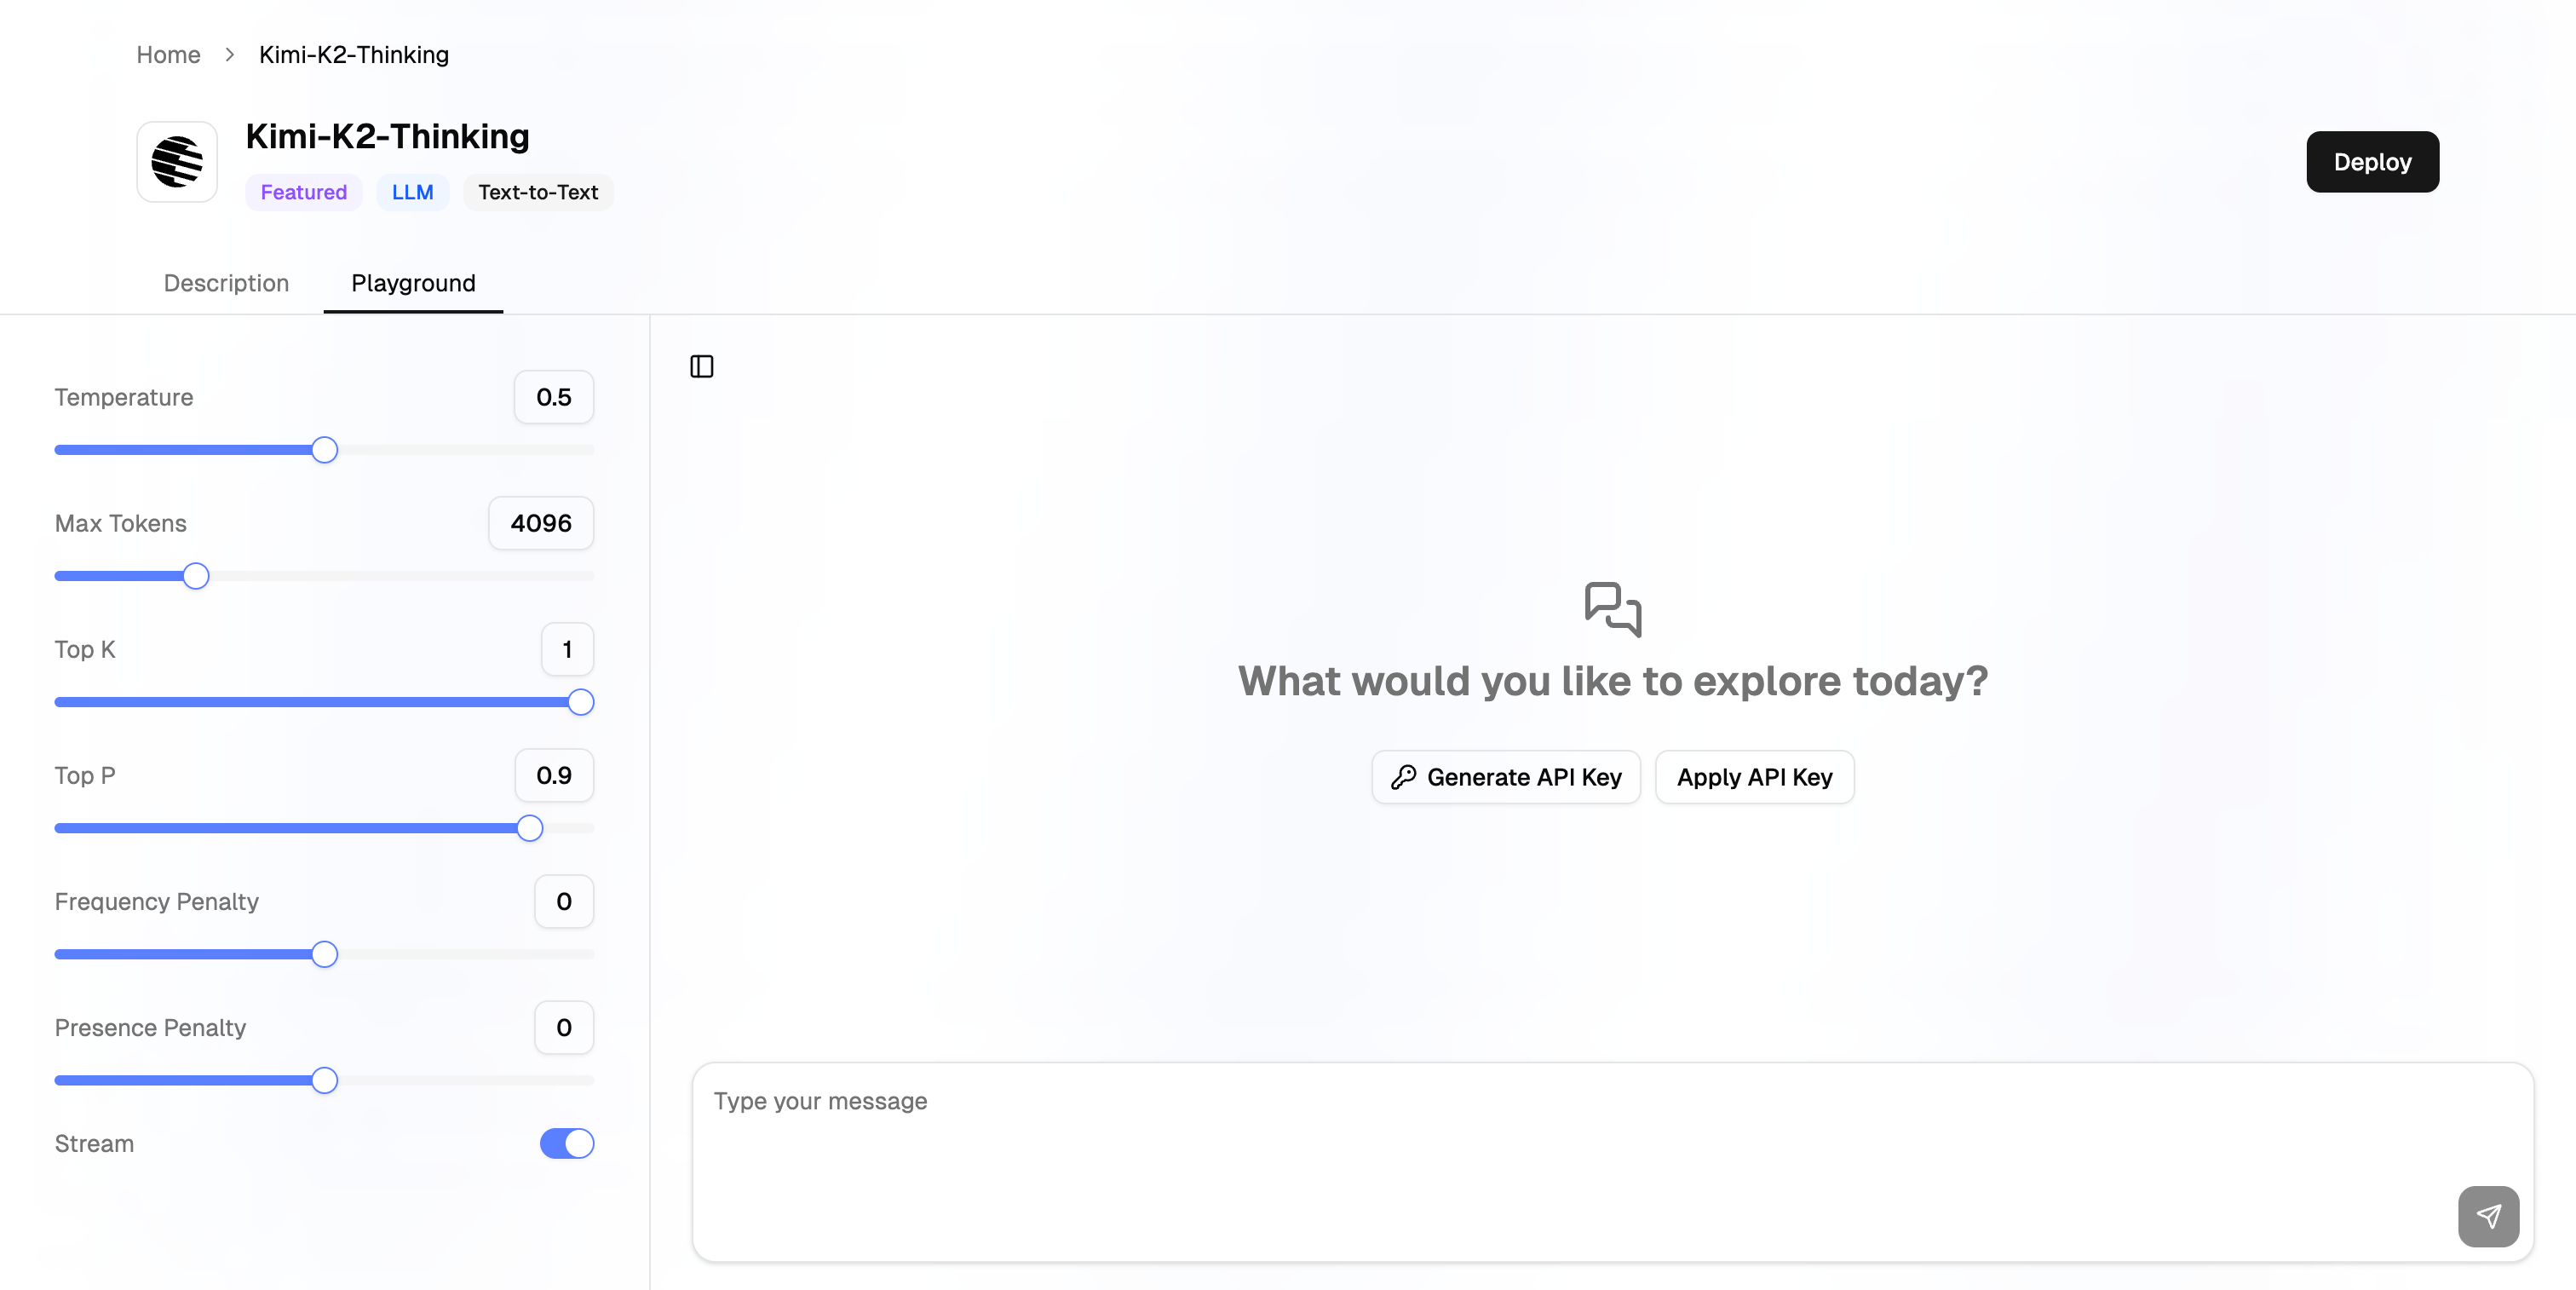Click the Max Tokens value field
2576x1290 pixels.
(541, 523)
